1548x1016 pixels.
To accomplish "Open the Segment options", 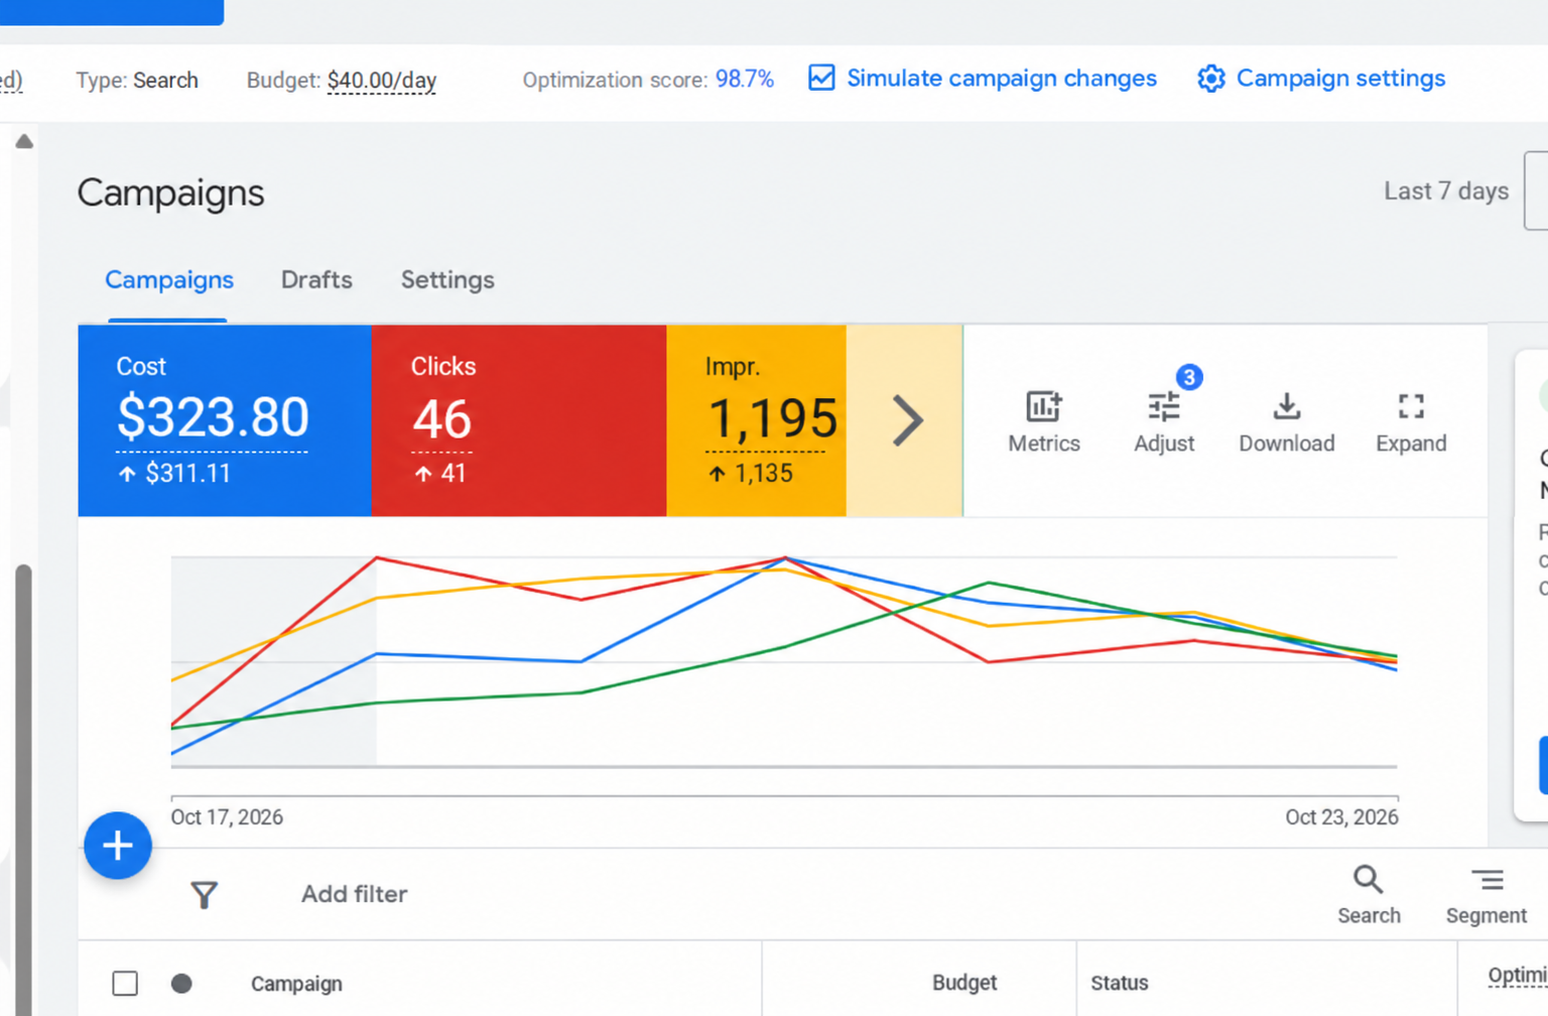I will pos(1486,895).
